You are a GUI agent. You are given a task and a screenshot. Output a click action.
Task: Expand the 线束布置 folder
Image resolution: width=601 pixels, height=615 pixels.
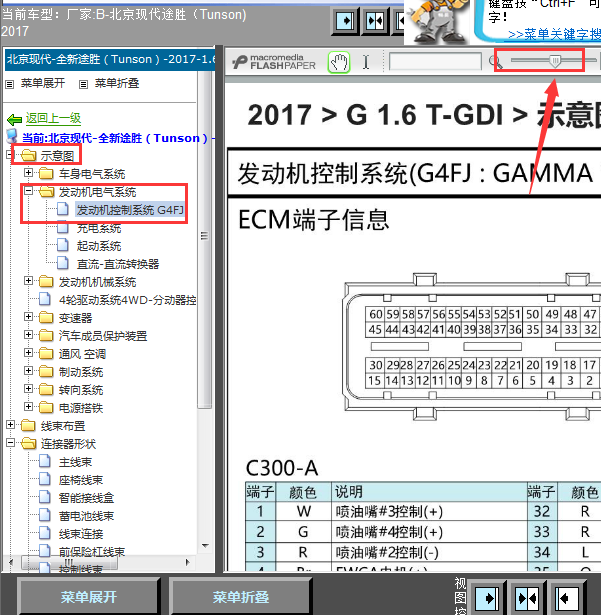click(11, 425)
